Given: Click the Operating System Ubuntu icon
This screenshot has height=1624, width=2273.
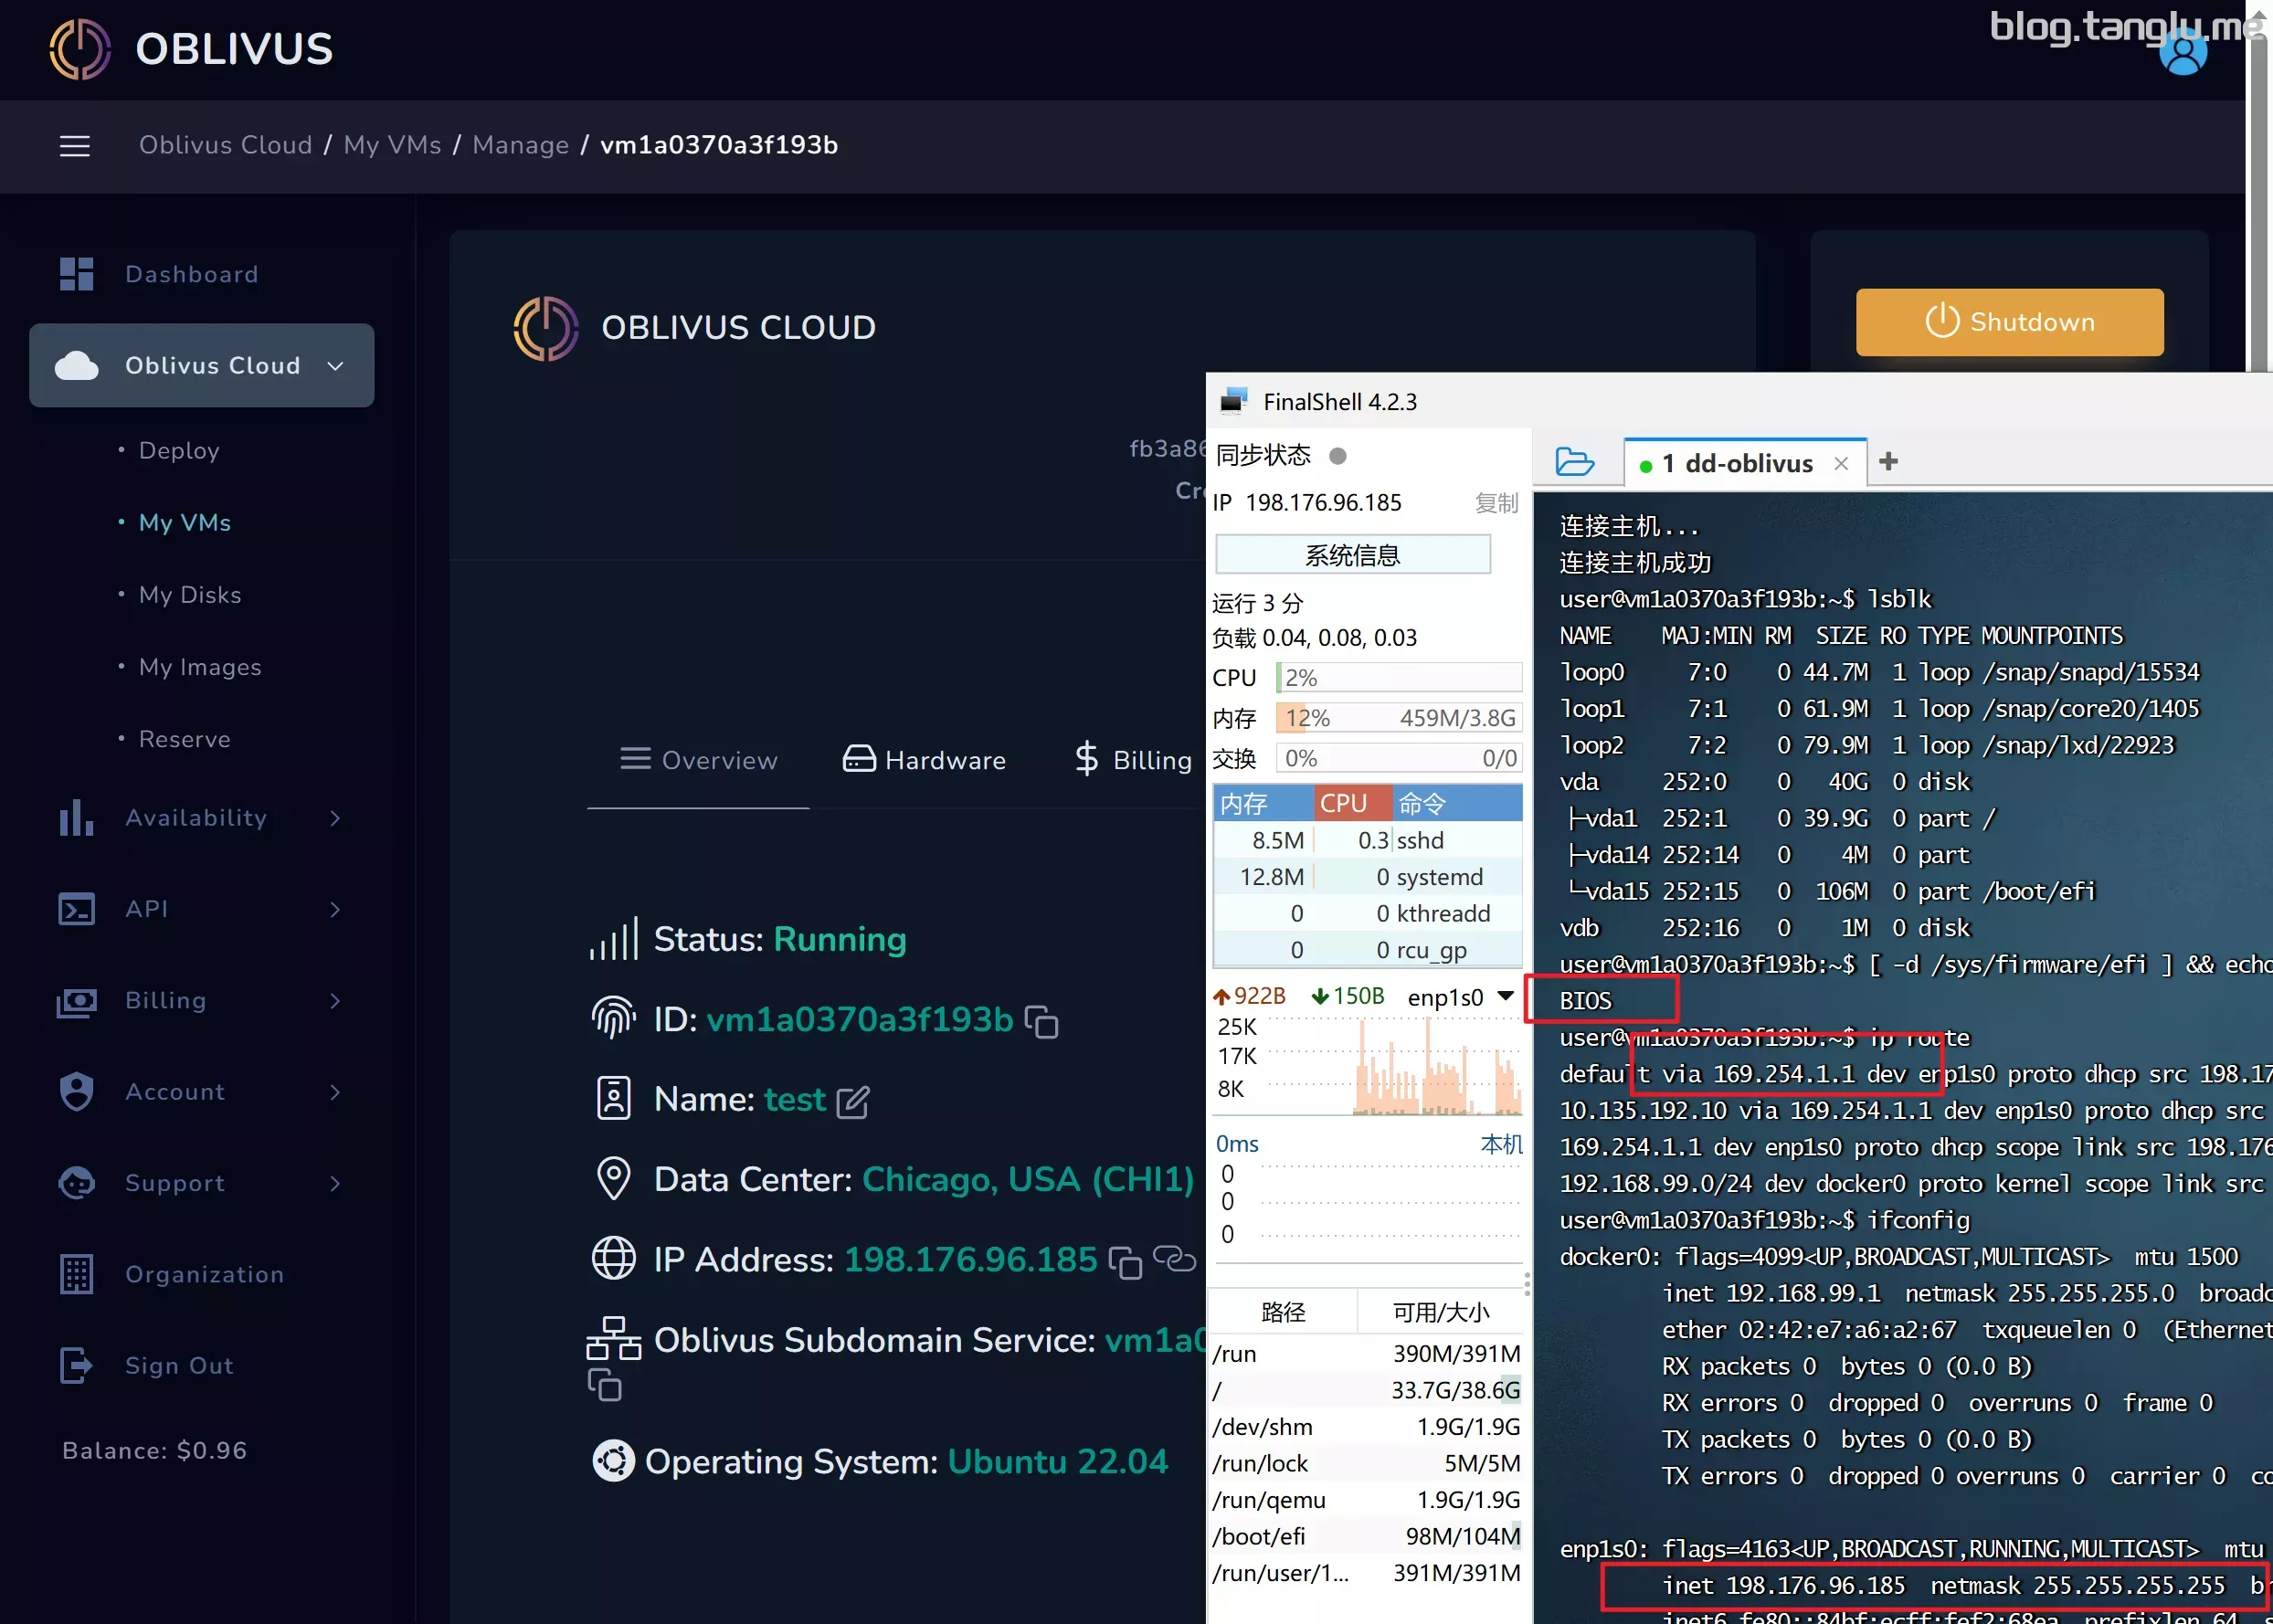Looking at the screenshot, I should [x=613, y=1461].
